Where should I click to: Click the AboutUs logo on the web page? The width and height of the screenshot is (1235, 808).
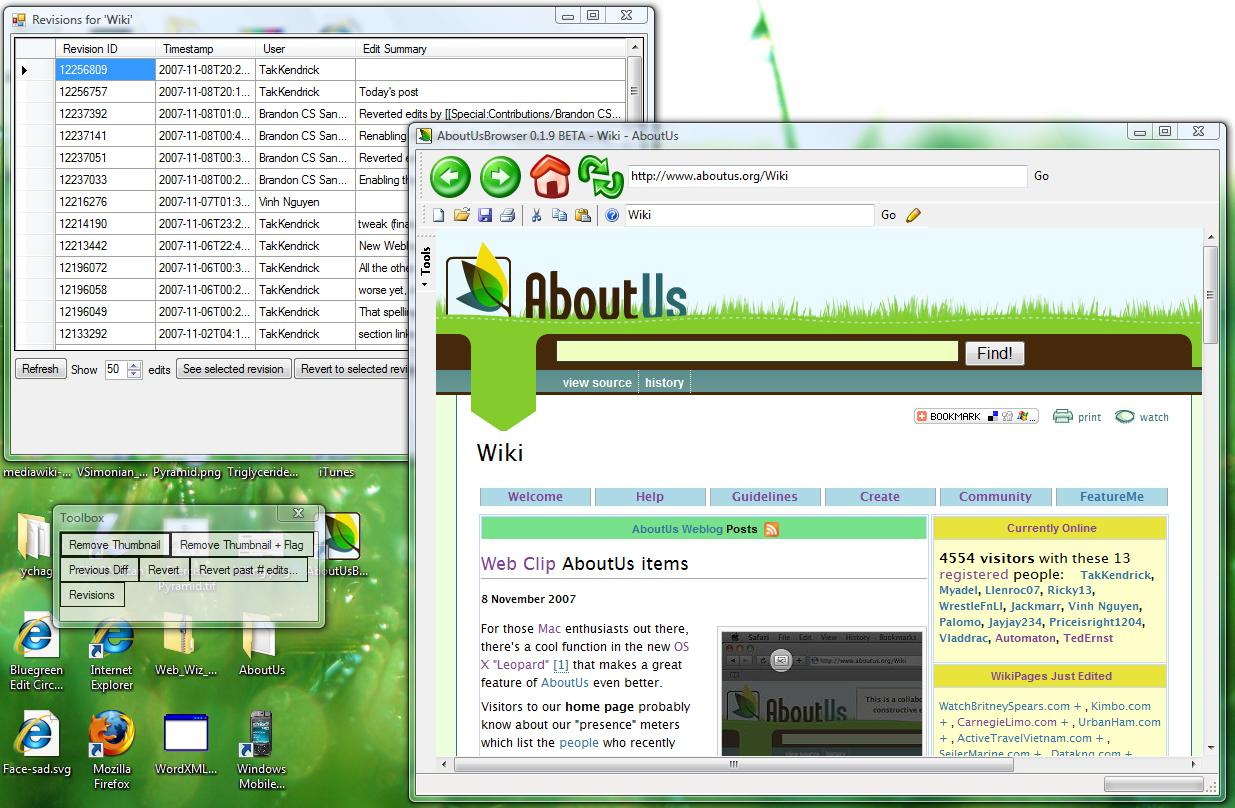566,283
